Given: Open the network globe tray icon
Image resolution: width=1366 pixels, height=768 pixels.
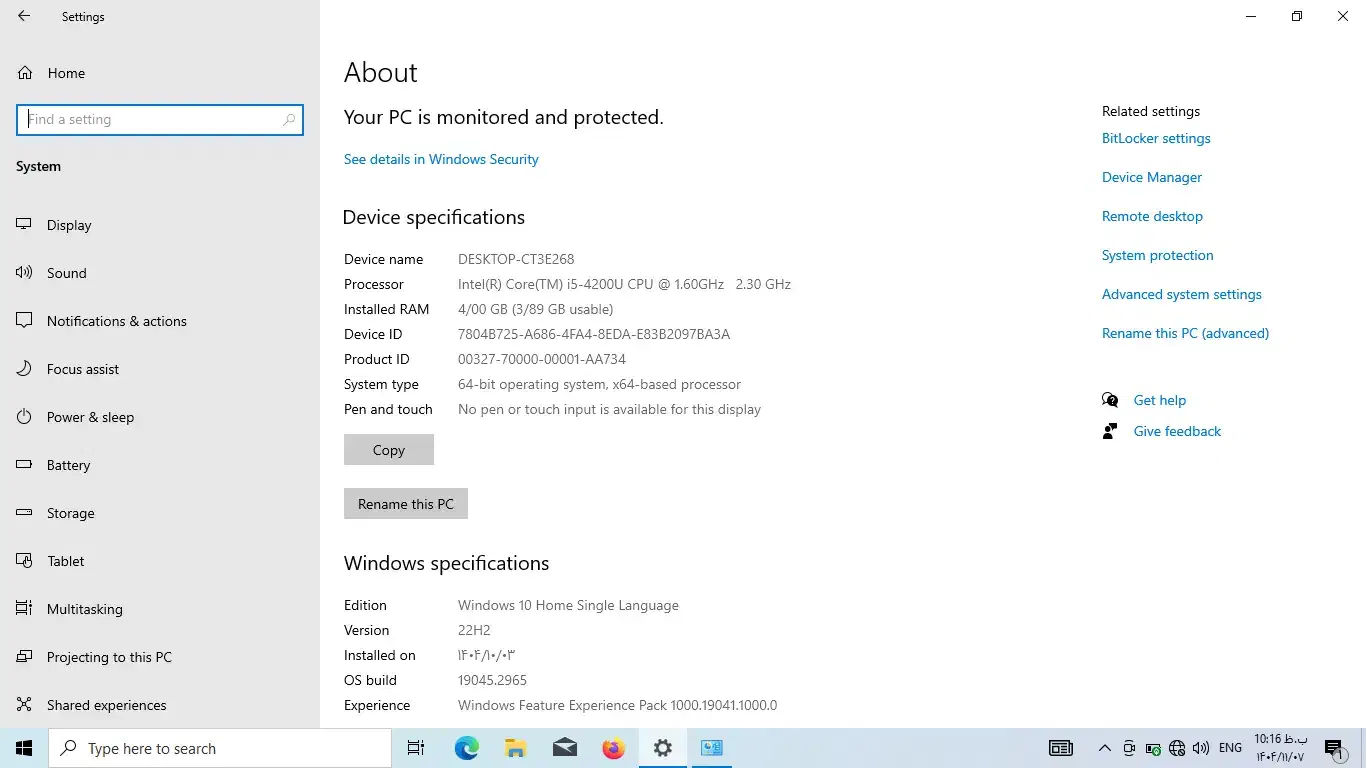Looking at the screenshot, I should (1177, 748).
